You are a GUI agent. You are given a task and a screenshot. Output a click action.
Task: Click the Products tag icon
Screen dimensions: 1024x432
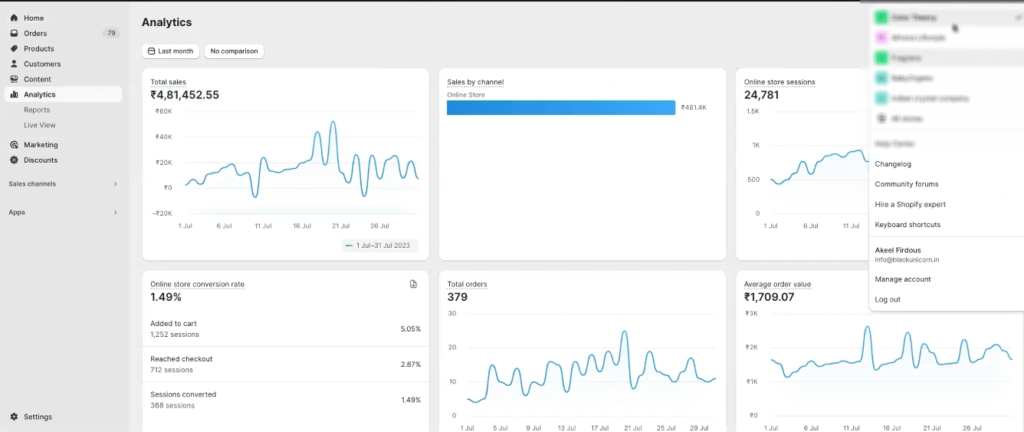coord(14,48)
